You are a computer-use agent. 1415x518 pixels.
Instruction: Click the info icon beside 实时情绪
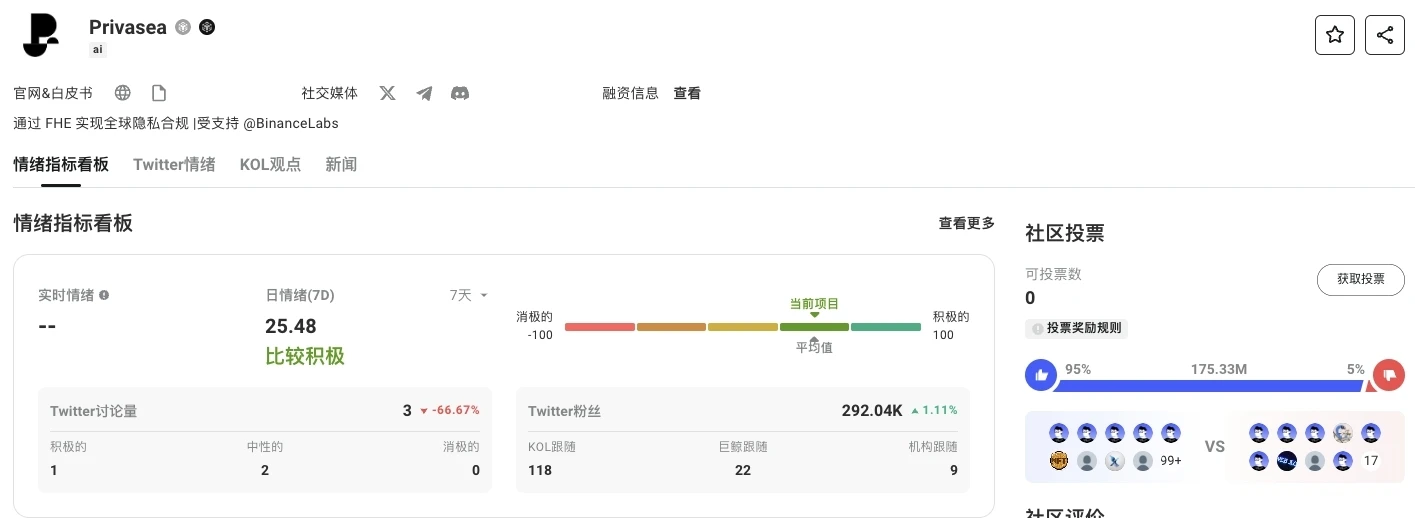click(104, 295)
